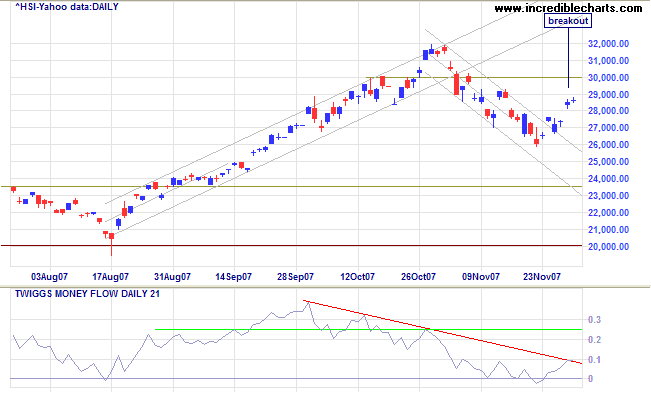Click the 03Aug07 date label

point(49,277)
